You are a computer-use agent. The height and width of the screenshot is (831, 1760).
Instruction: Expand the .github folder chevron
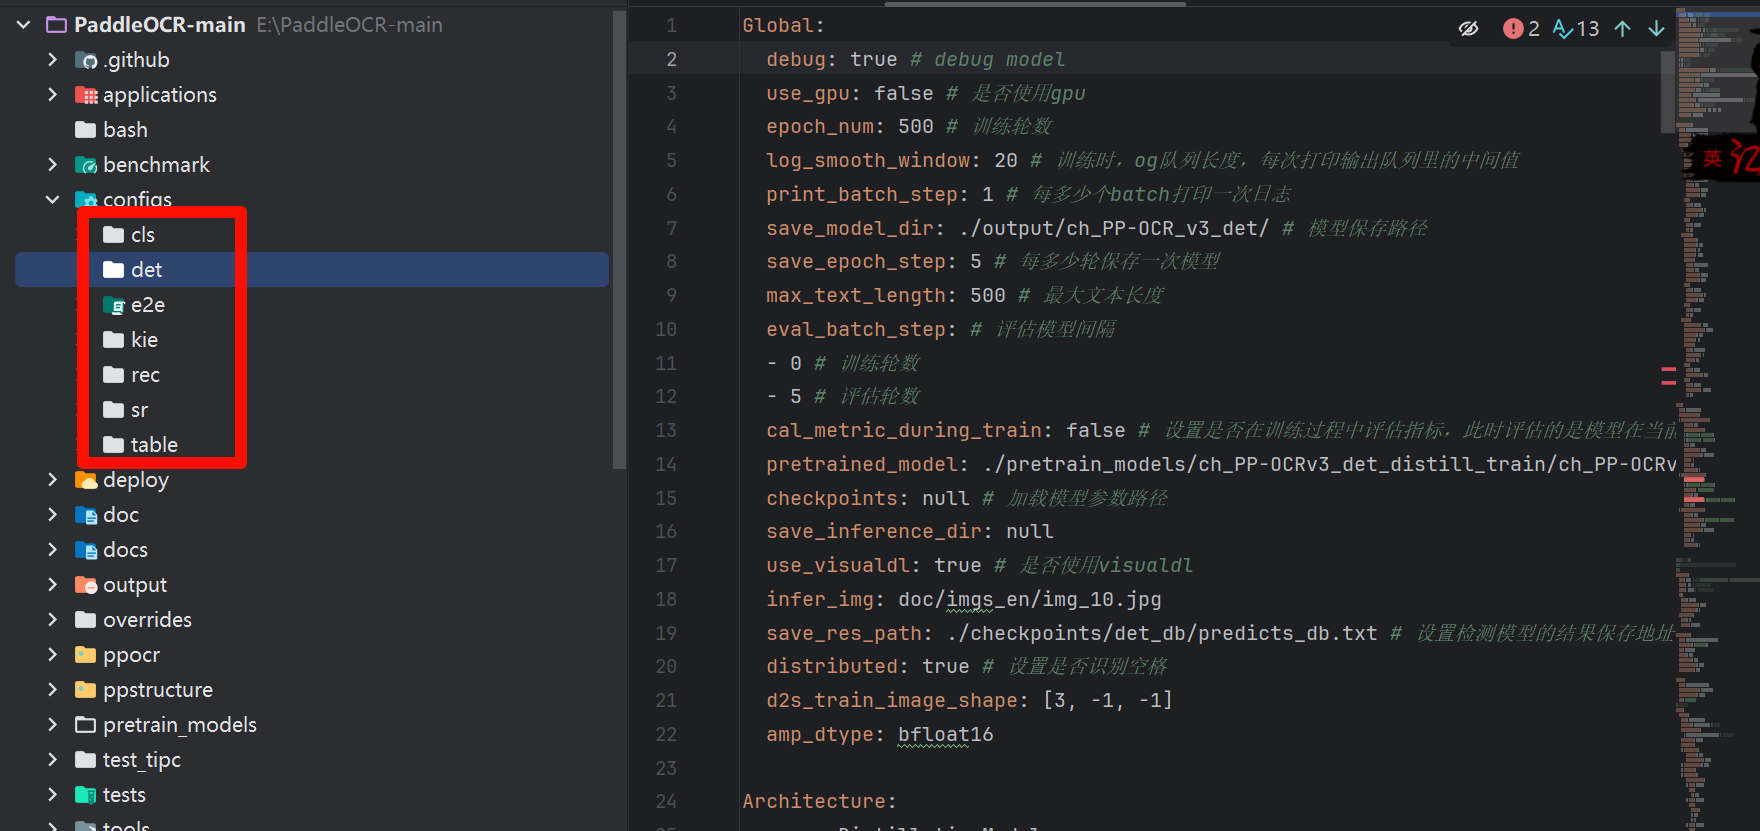[x=52, y=60]
